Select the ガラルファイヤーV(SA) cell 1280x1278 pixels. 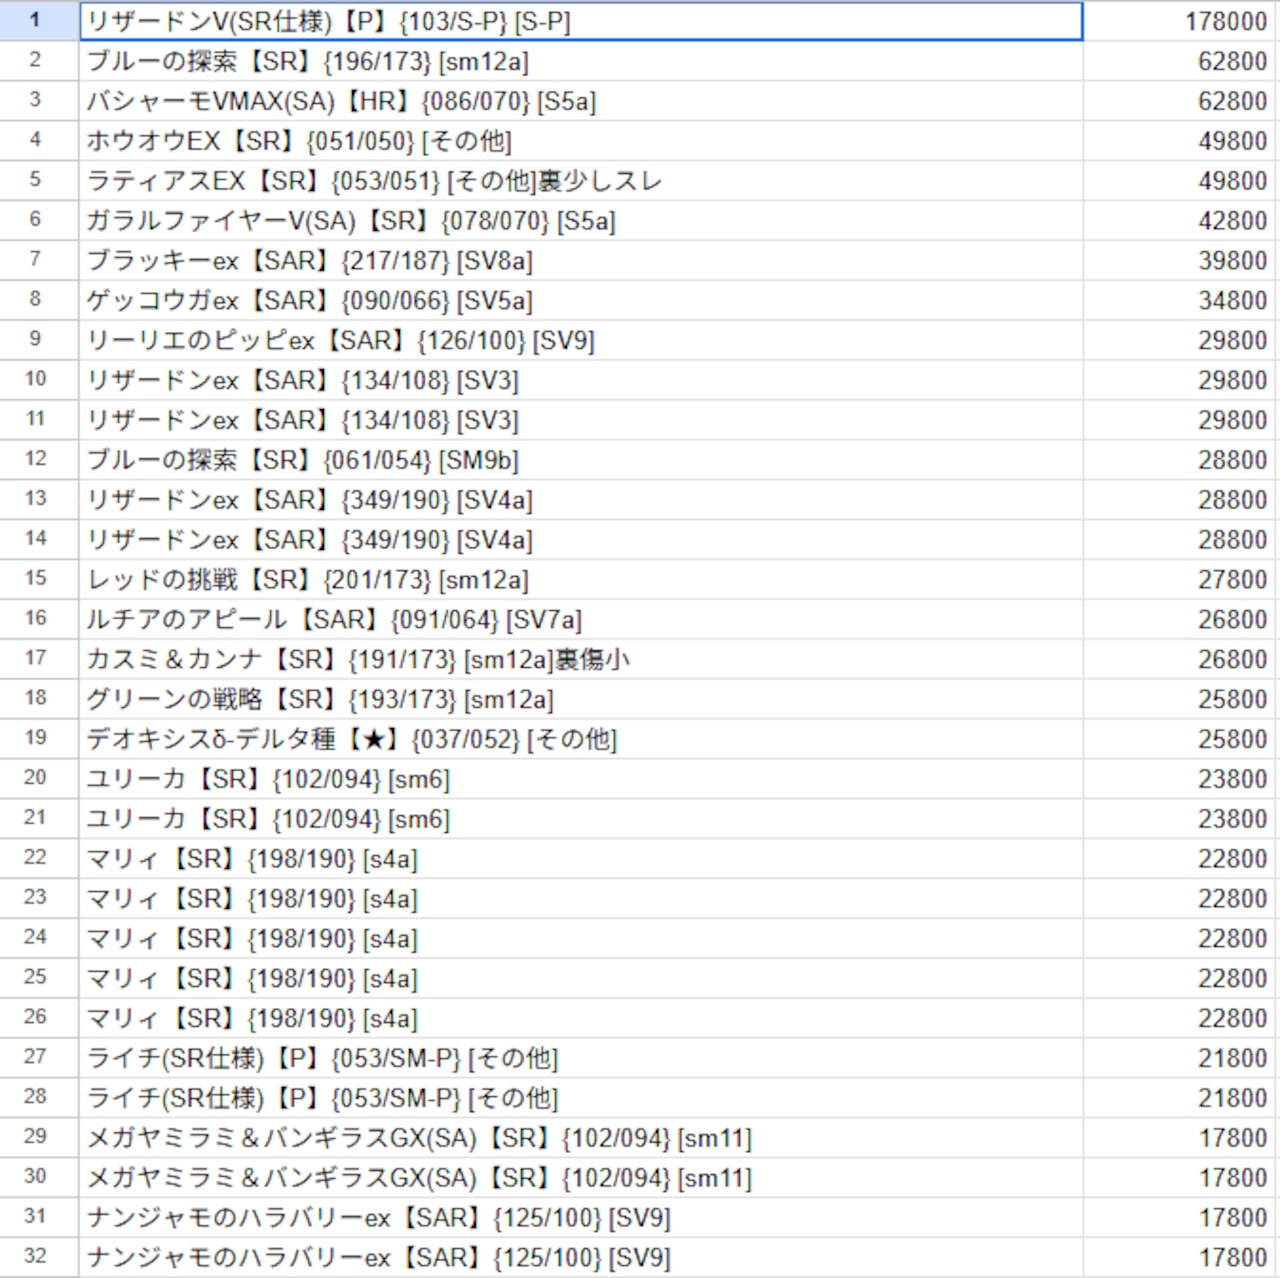point(581,221)
